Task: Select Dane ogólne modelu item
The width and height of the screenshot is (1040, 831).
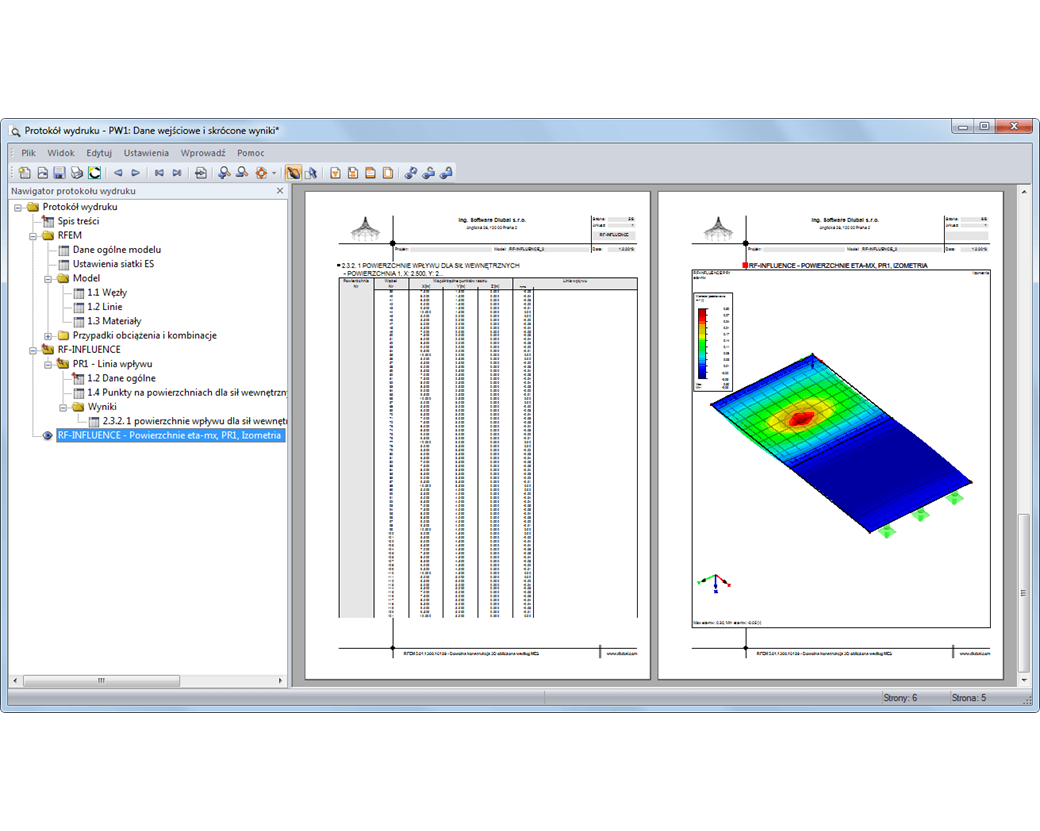Action: point(117,249)
